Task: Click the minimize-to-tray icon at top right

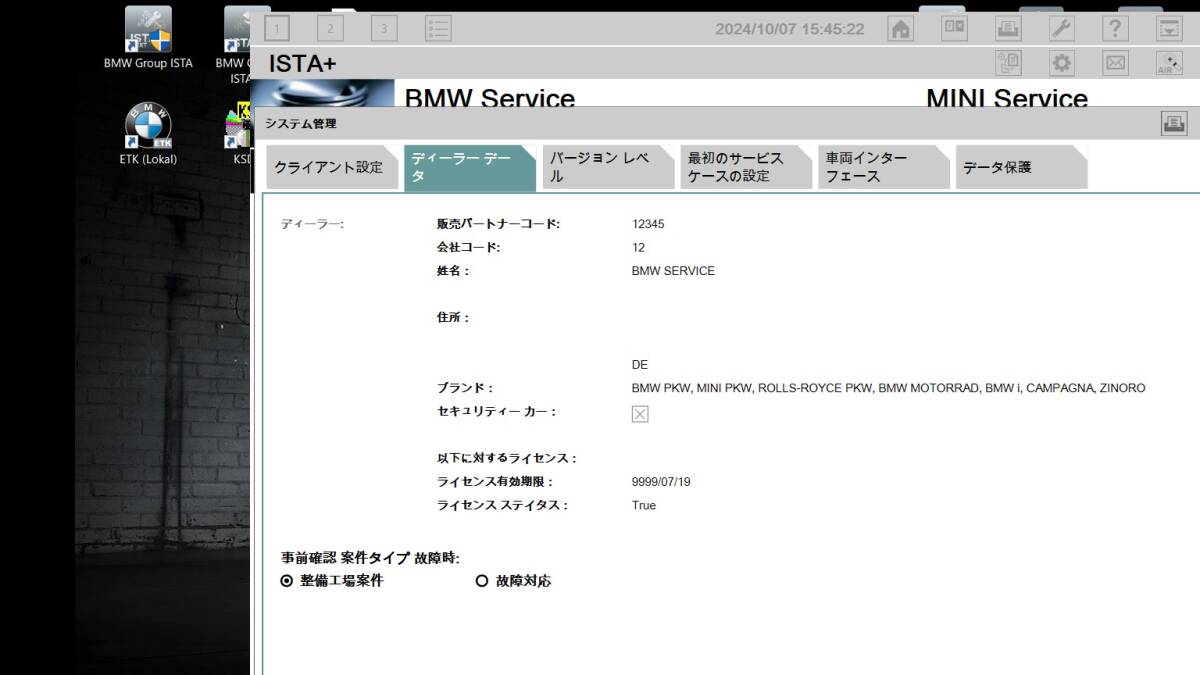Action: pyautogui.click(x=1170, y=29)
